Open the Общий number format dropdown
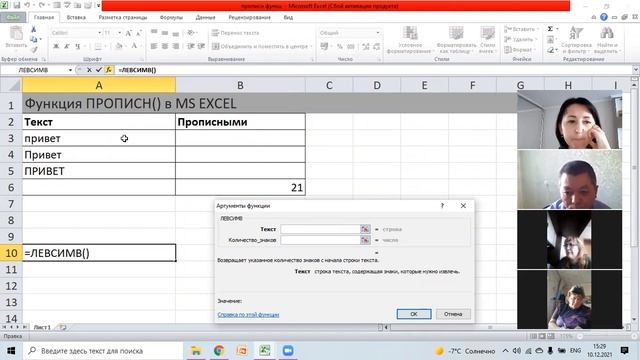 click(378, 33)
